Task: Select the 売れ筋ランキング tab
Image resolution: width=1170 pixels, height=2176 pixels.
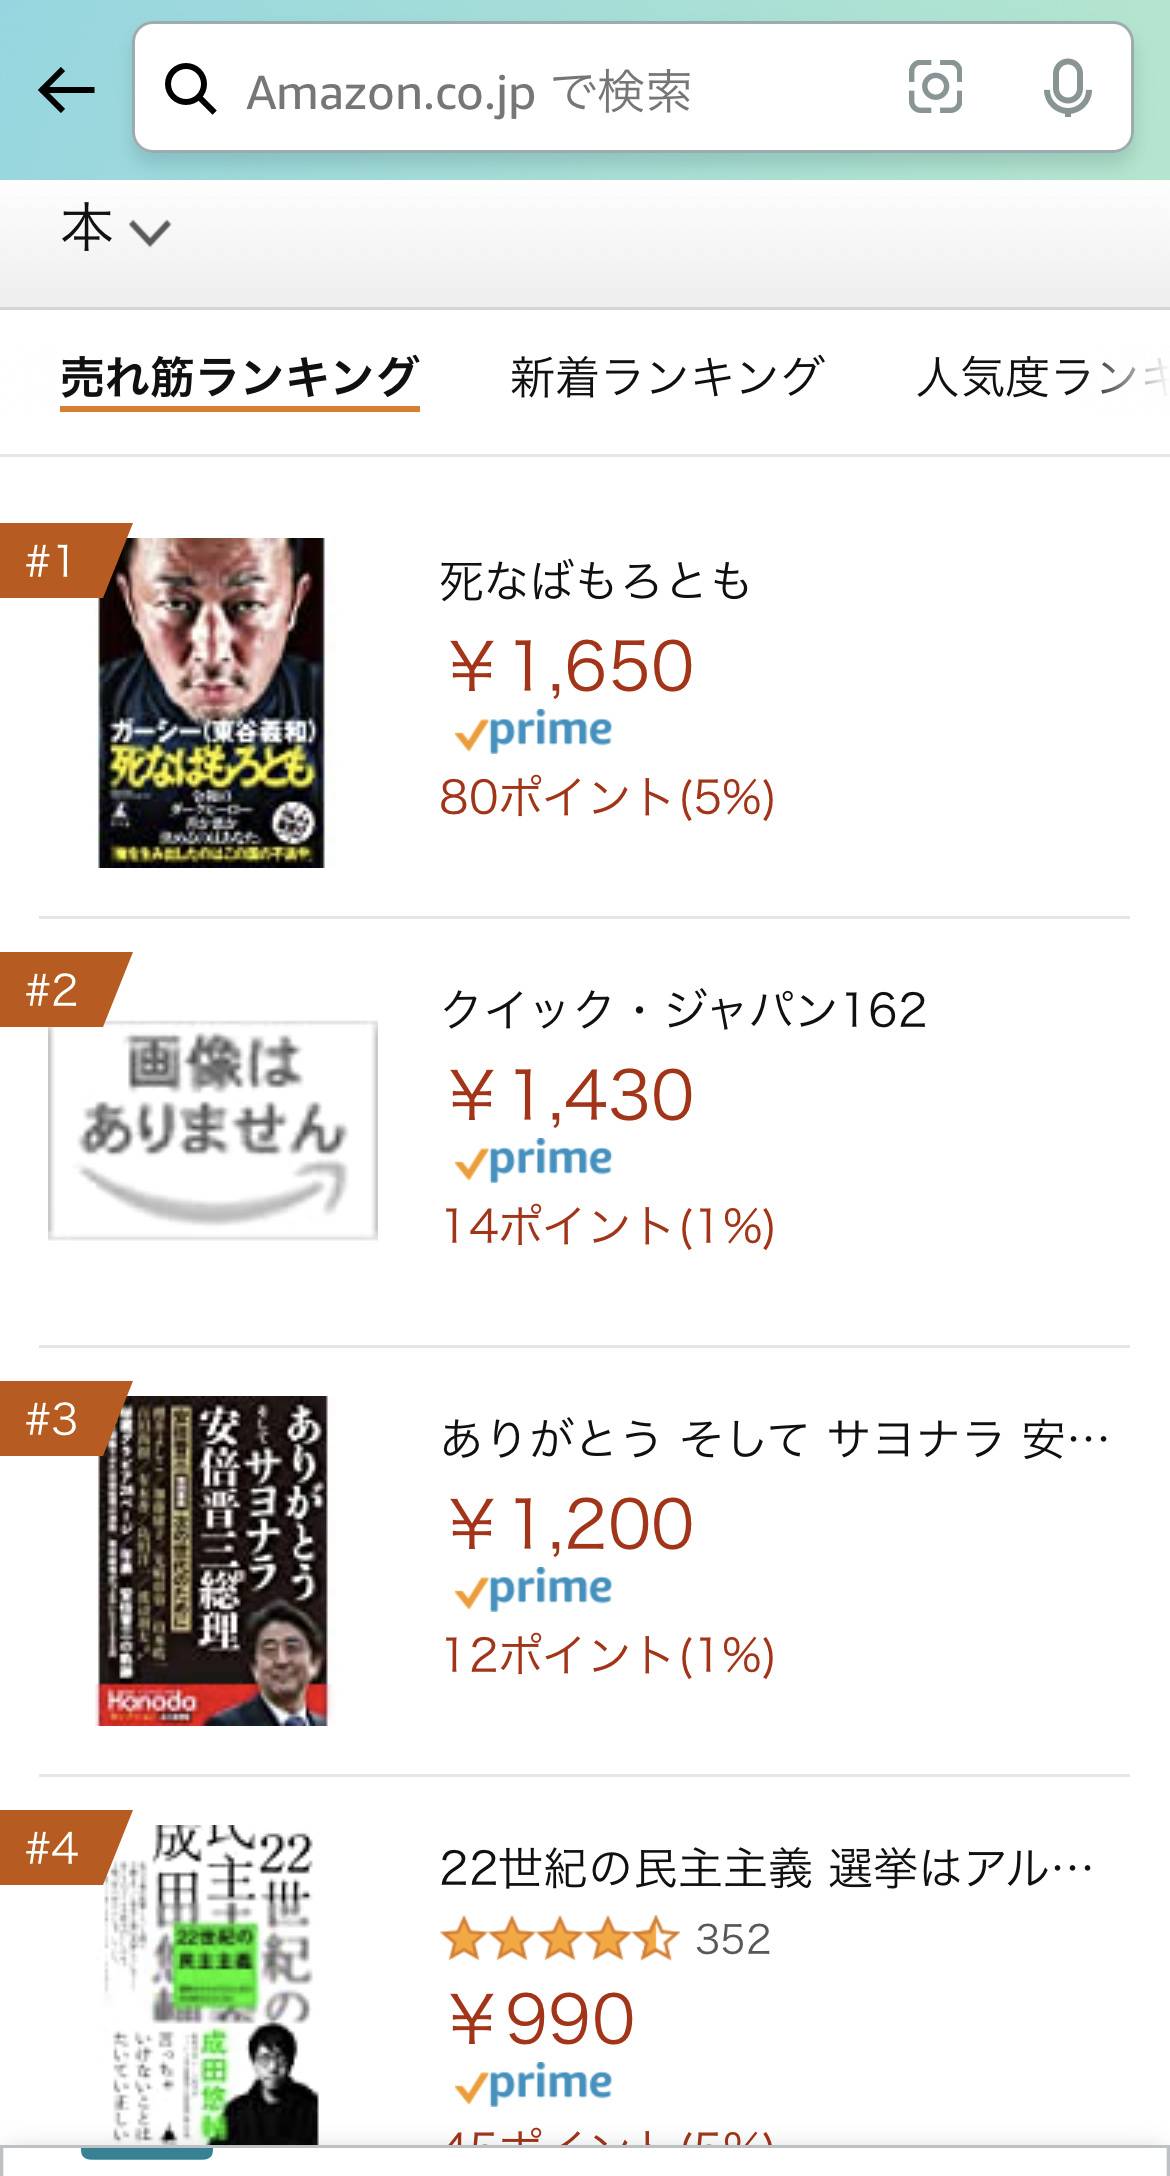Action: [239, 378]
